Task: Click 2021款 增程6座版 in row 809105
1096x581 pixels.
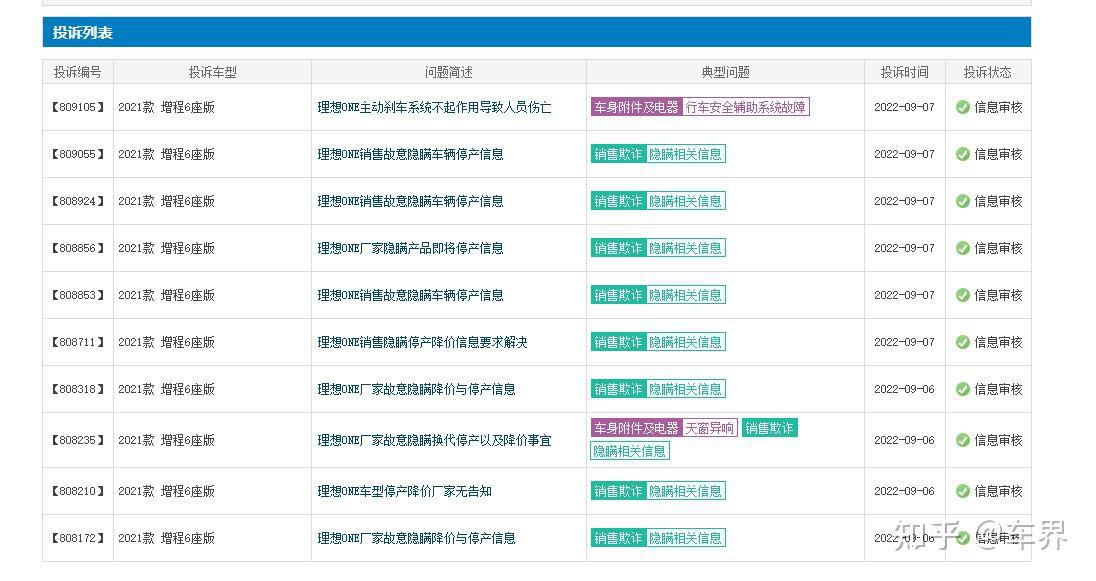Action: [166, 107]
